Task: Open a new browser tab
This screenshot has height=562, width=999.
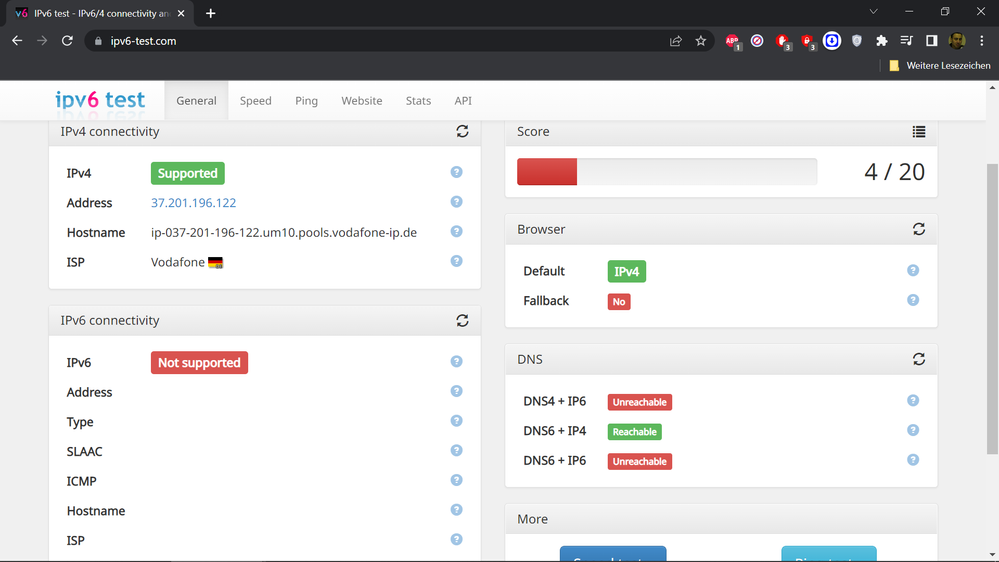Action: (210, 13)
